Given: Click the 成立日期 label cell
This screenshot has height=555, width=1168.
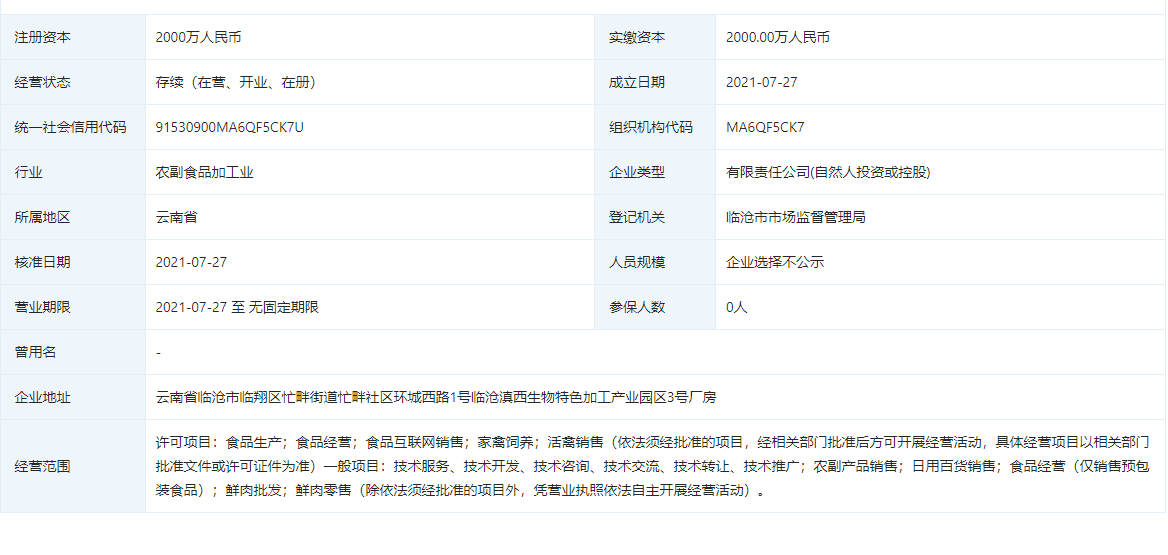Looking at the screenshot, I should (655, 82).
